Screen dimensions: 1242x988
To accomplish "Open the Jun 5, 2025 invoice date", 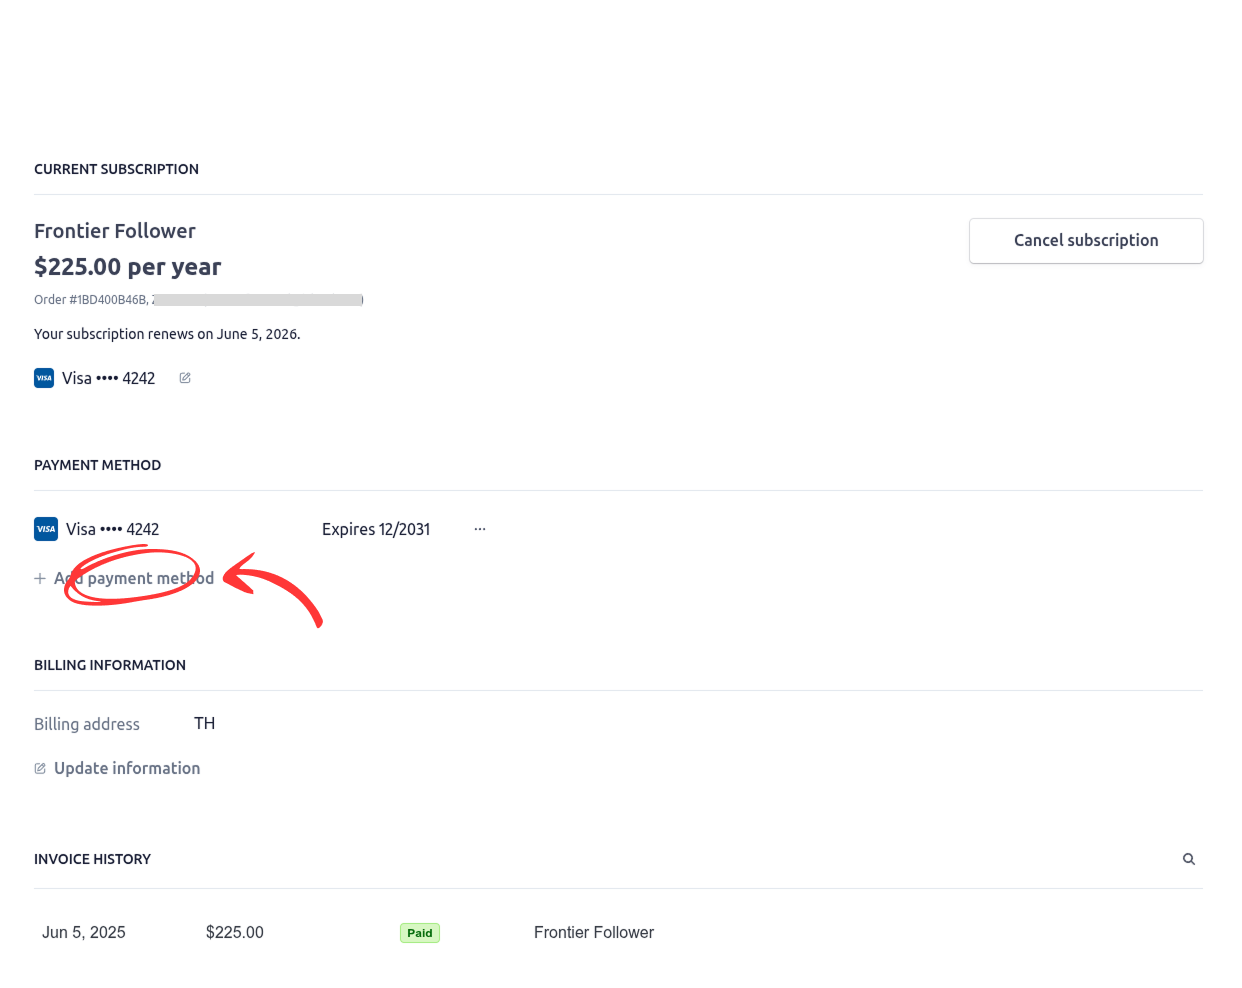I will 84,932.
